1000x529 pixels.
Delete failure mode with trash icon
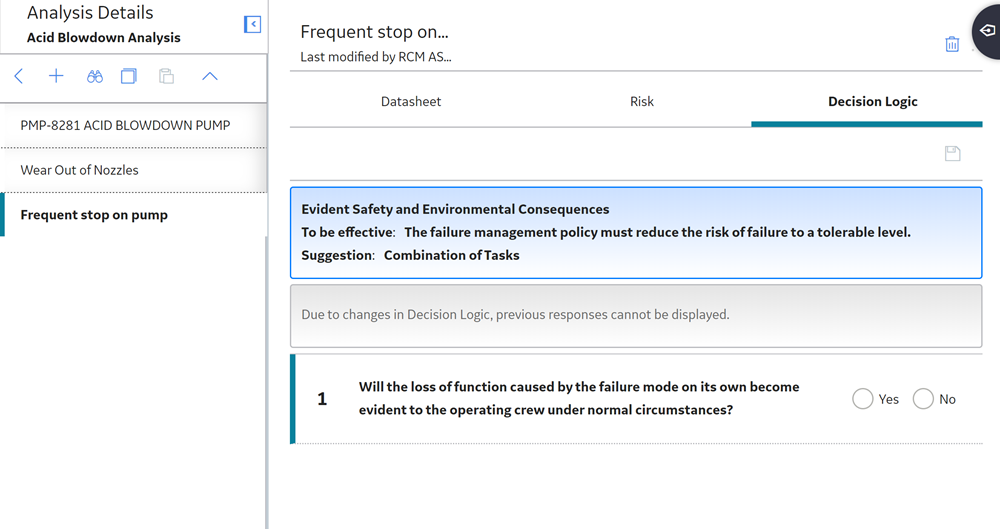[x=952, y=44]
